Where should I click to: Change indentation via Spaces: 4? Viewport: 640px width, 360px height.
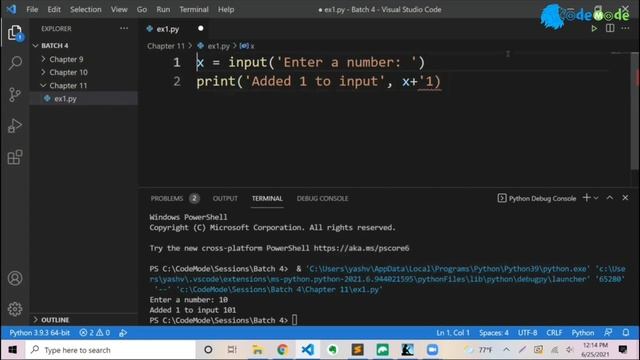[494, 333]
